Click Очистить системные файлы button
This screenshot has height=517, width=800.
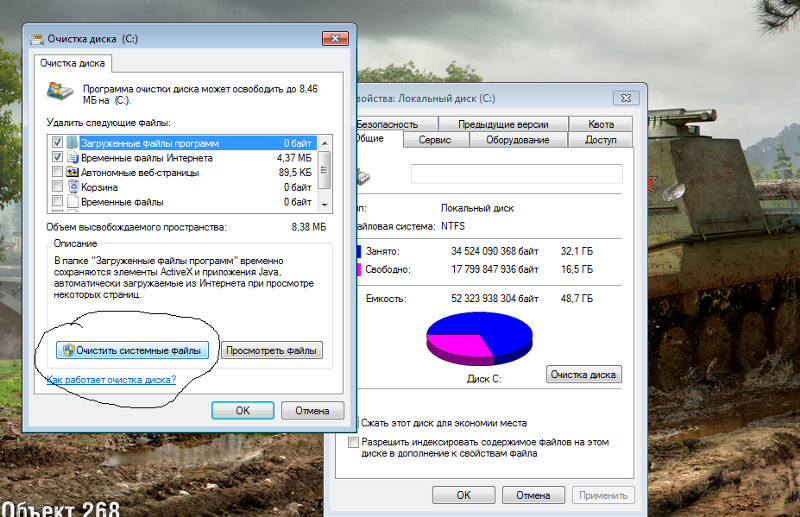pos(132,350)
